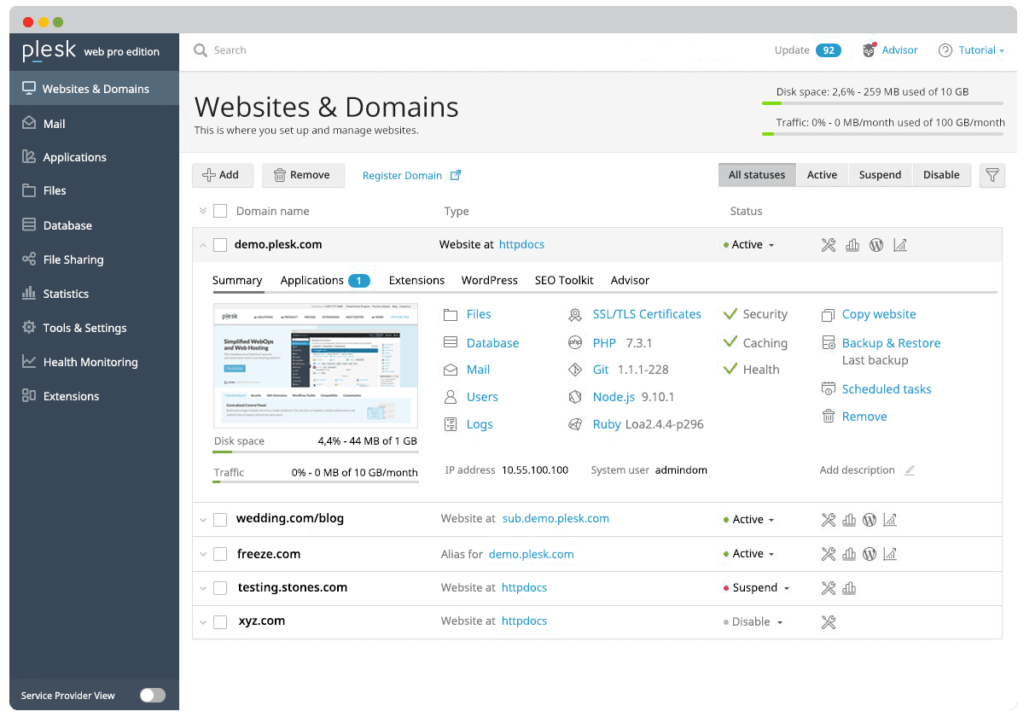Open the SEO chart icon for freeze.com
The image size is (1024, 717).
(889, 554)
